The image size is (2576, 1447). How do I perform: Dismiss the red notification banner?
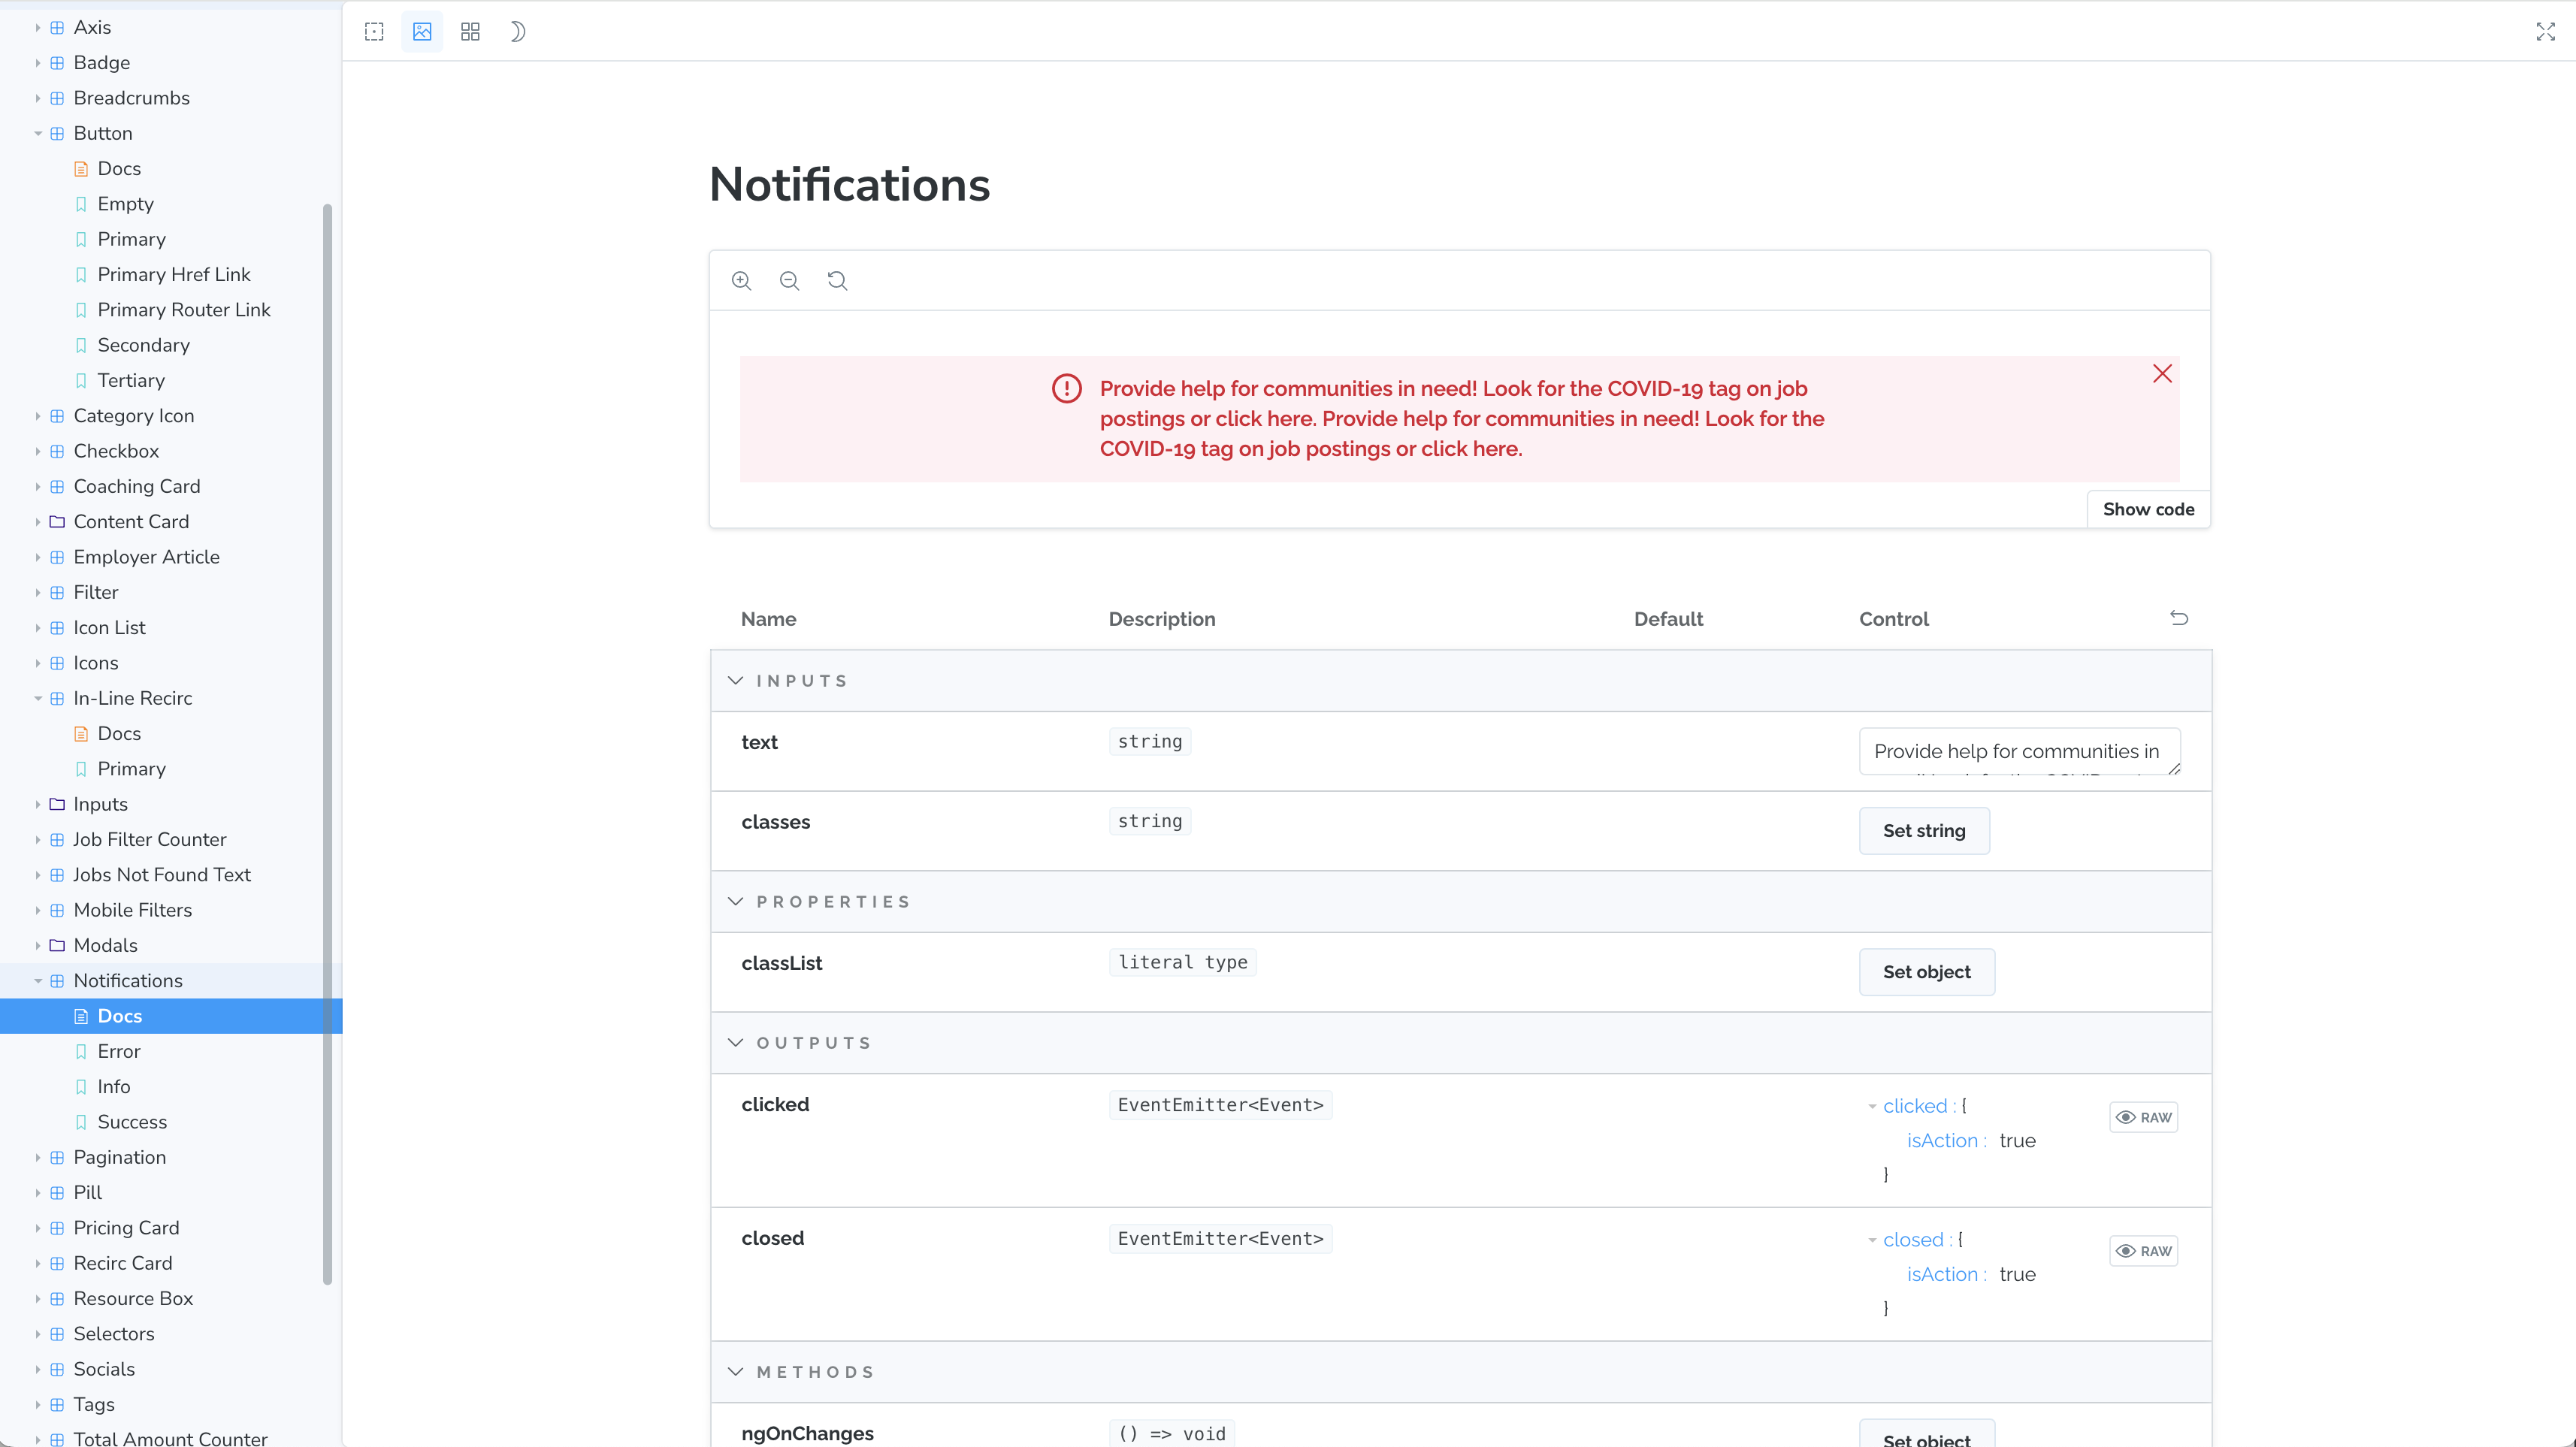[x=2162, y=374]
